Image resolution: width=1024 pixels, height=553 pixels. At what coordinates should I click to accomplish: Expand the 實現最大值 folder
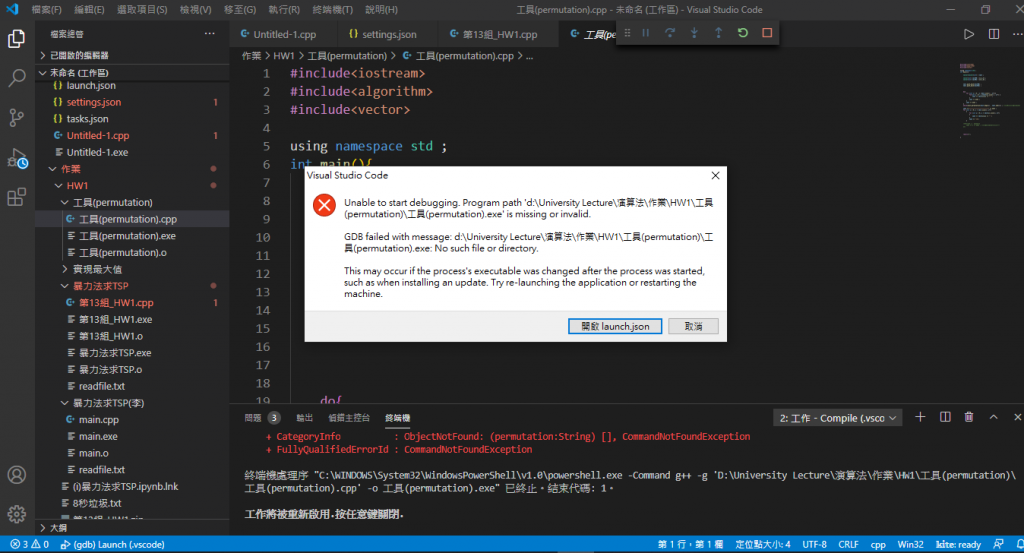[x=134, y=269]
